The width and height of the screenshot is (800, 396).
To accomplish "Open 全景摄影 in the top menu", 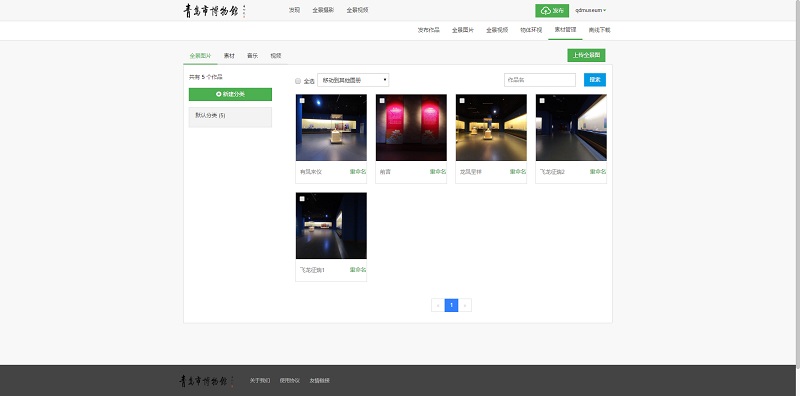I will [x=323, y=10].
